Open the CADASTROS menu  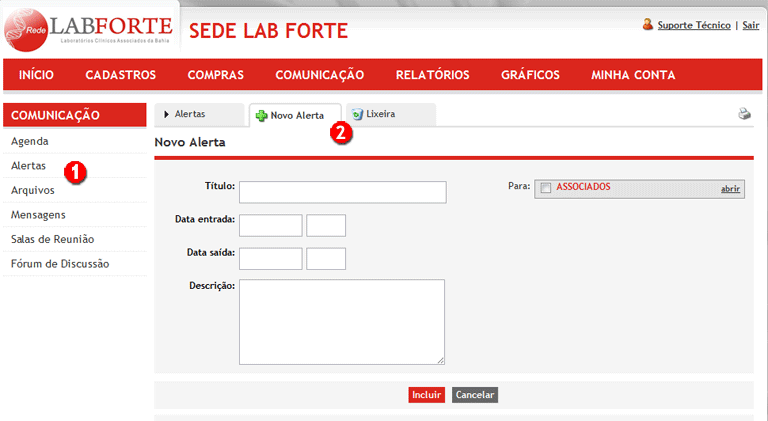pyautogui.click(x=120, y=75)
